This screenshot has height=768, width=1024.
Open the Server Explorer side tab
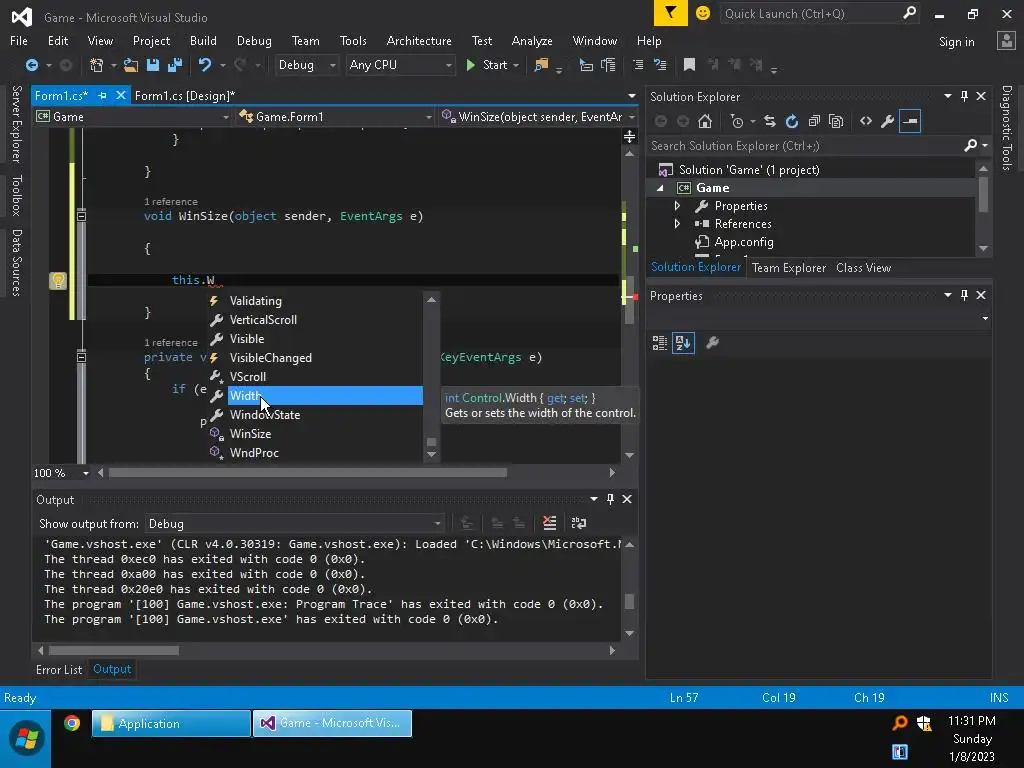click(16, 123)
